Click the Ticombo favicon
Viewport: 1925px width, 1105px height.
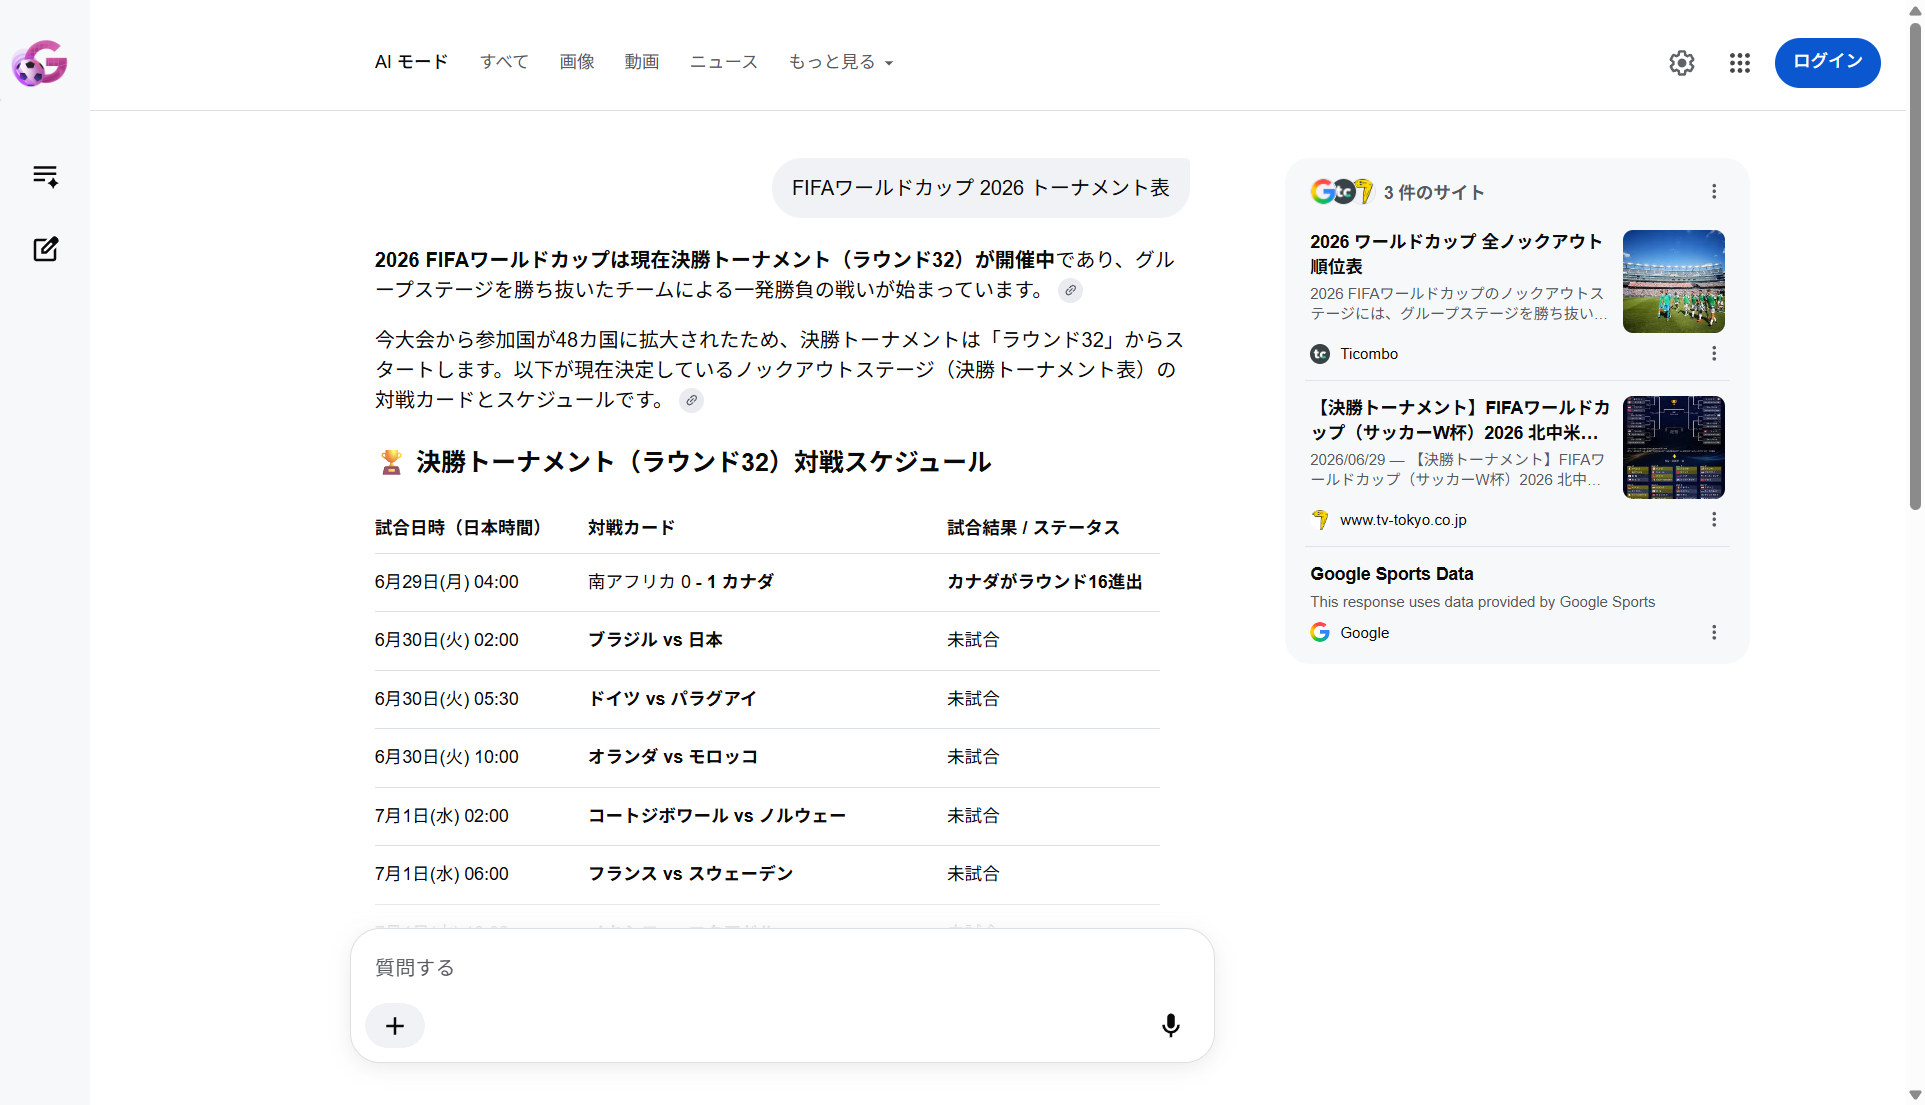coord(1320,354)
